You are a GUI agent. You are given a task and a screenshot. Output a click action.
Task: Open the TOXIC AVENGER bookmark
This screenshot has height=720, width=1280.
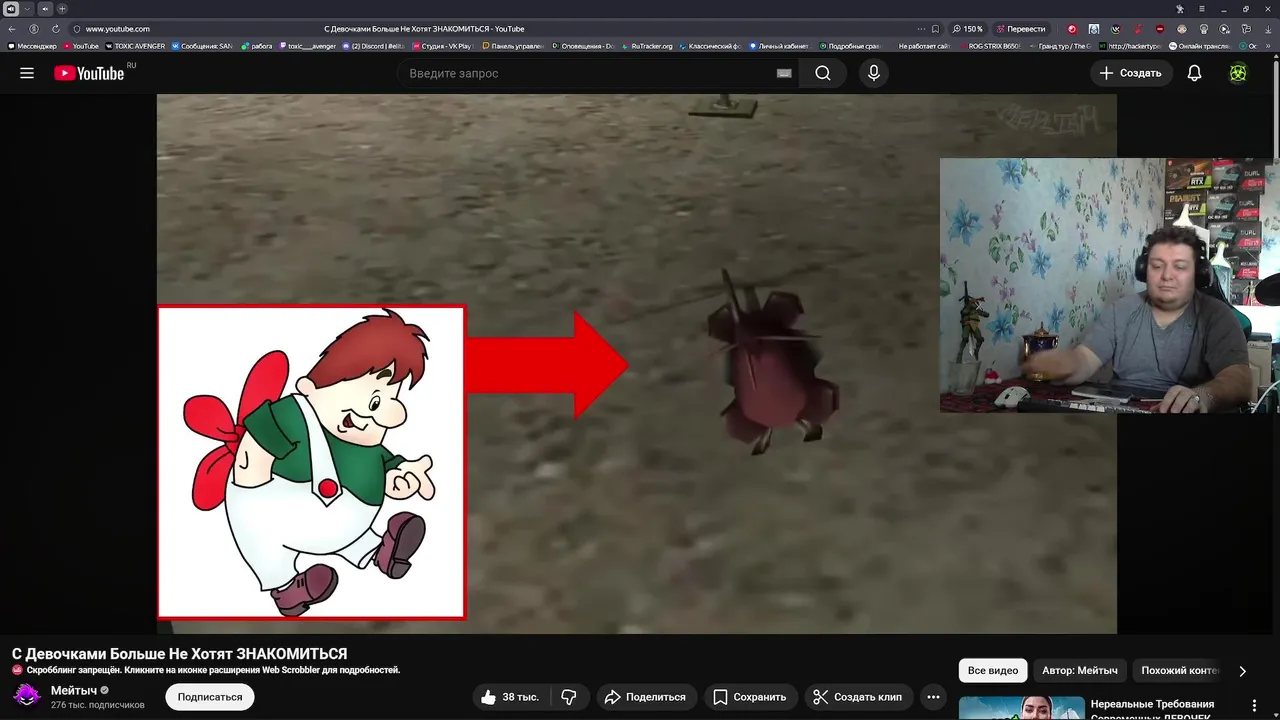tap(135, 46)
